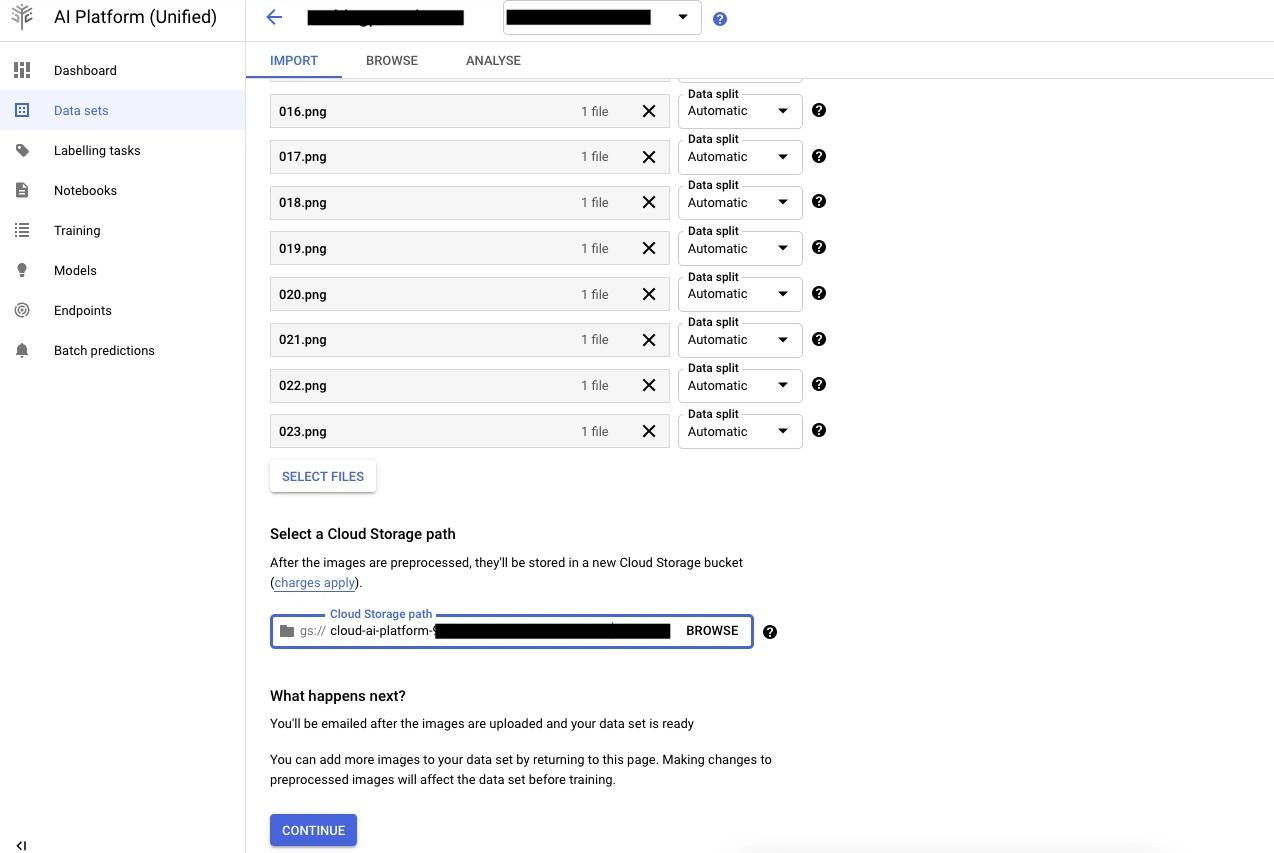Open Data split dropdown for 021.png
This screenshot has width=1274, height=853.
click(x=740, y=340)
